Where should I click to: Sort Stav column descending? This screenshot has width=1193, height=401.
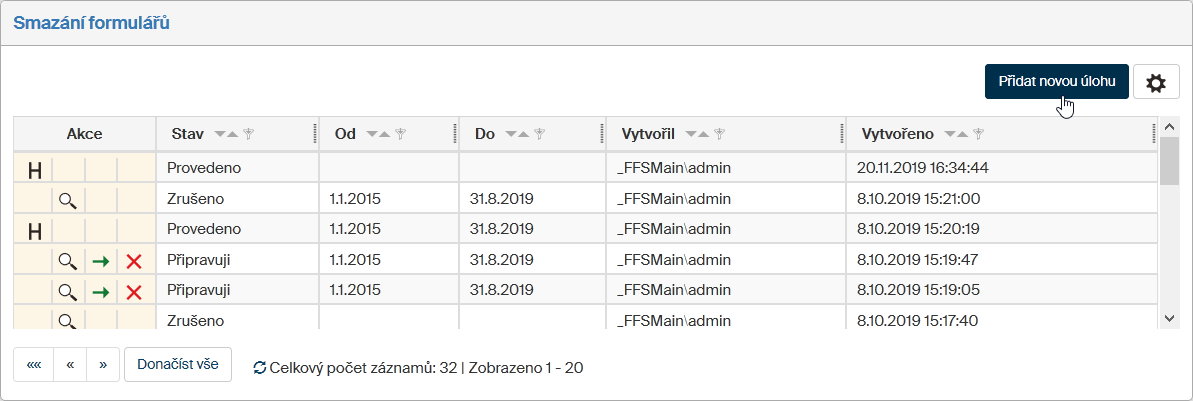coord(222,134)
